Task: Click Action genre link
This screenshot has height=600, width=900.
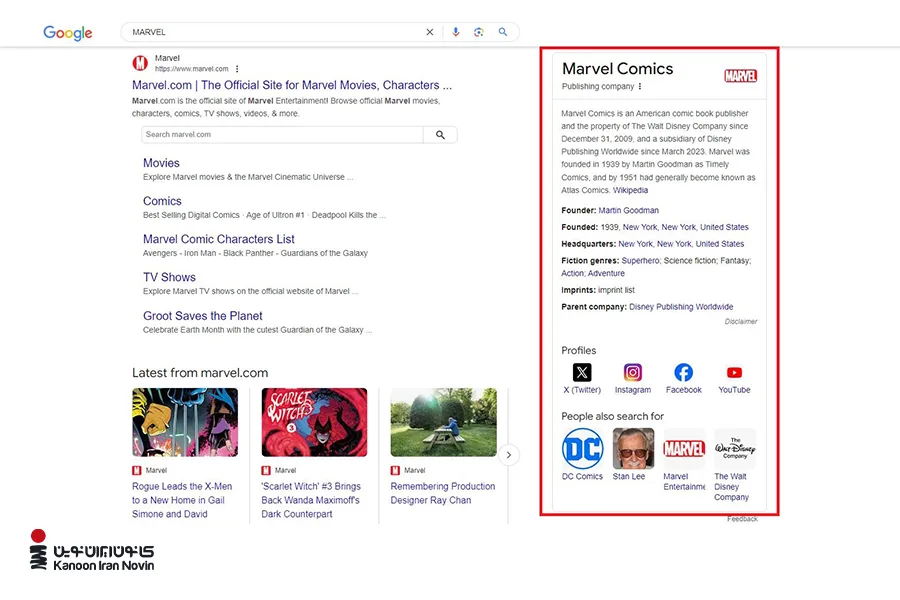Action: 572,273
